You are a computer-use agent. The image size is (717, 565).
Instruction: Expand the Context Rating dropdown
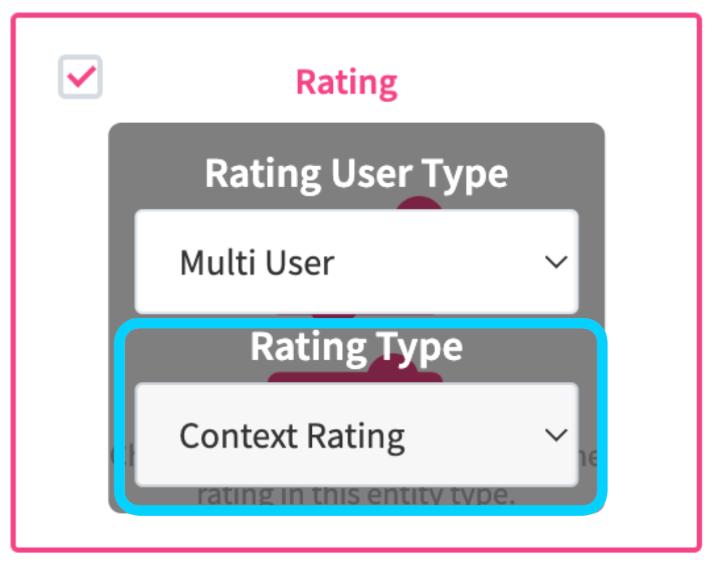(356, 436)
